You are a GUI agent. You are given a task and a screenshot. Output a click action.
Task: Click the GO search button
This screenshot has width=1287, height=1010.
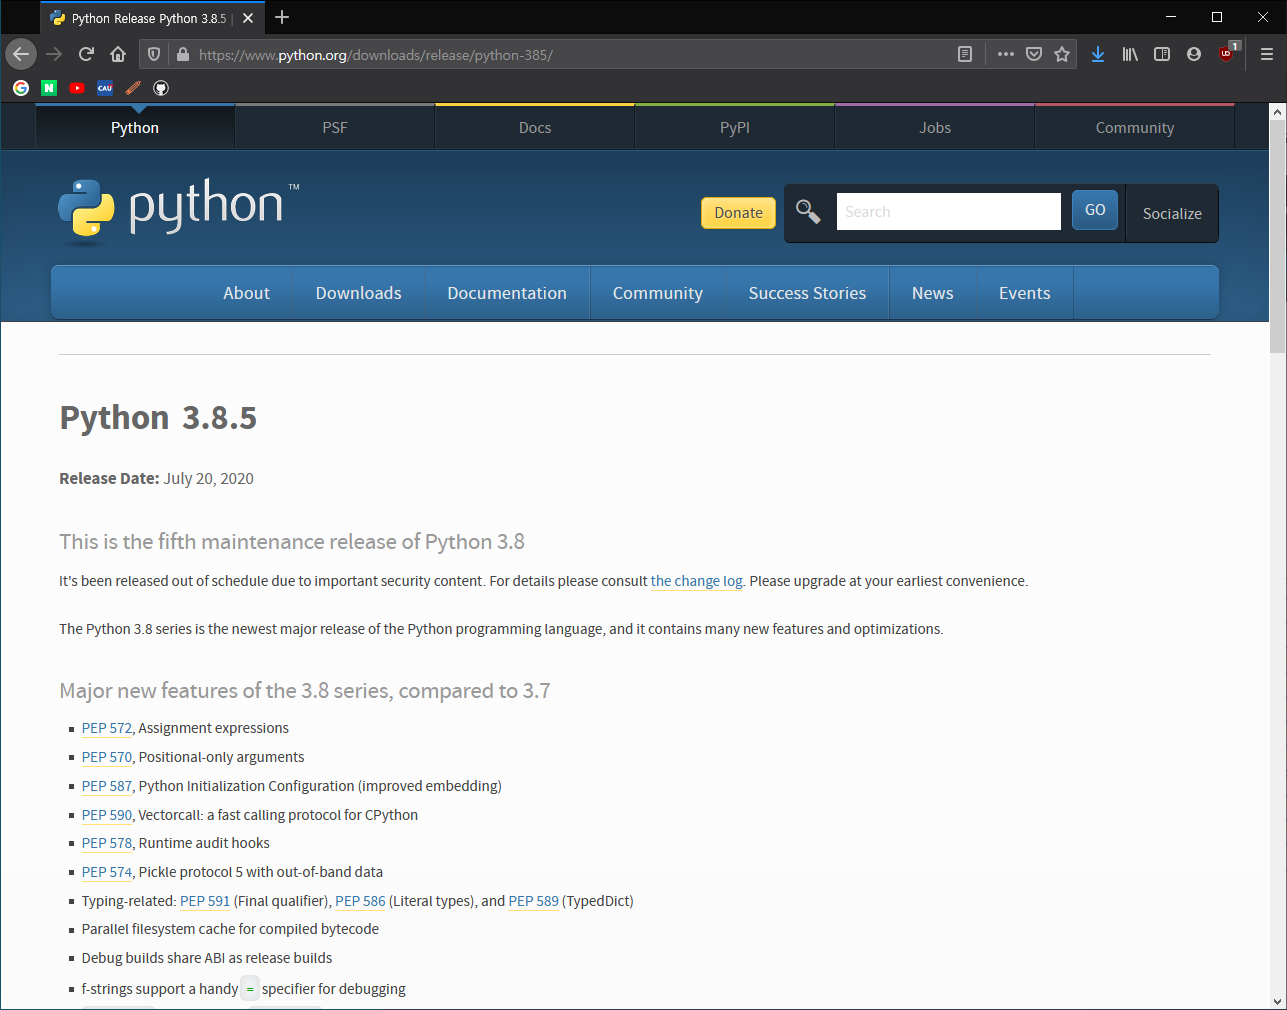pyautogui.click(x=1095, y=210)
